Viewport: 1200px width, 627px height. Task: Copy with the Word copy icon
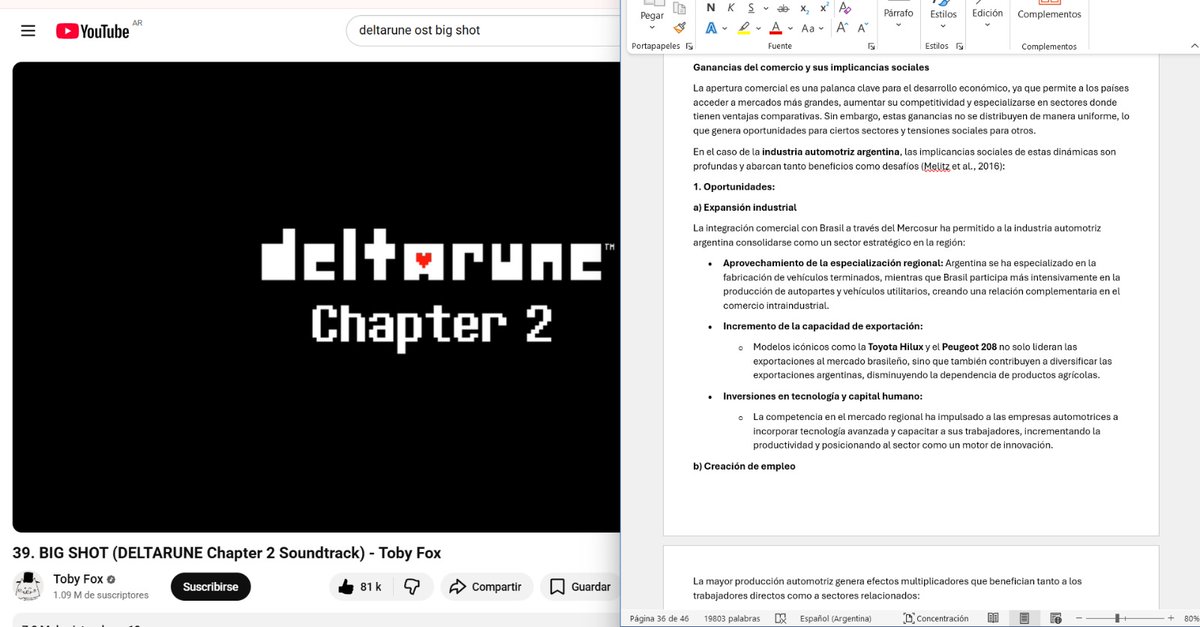(x=680, y=8)
